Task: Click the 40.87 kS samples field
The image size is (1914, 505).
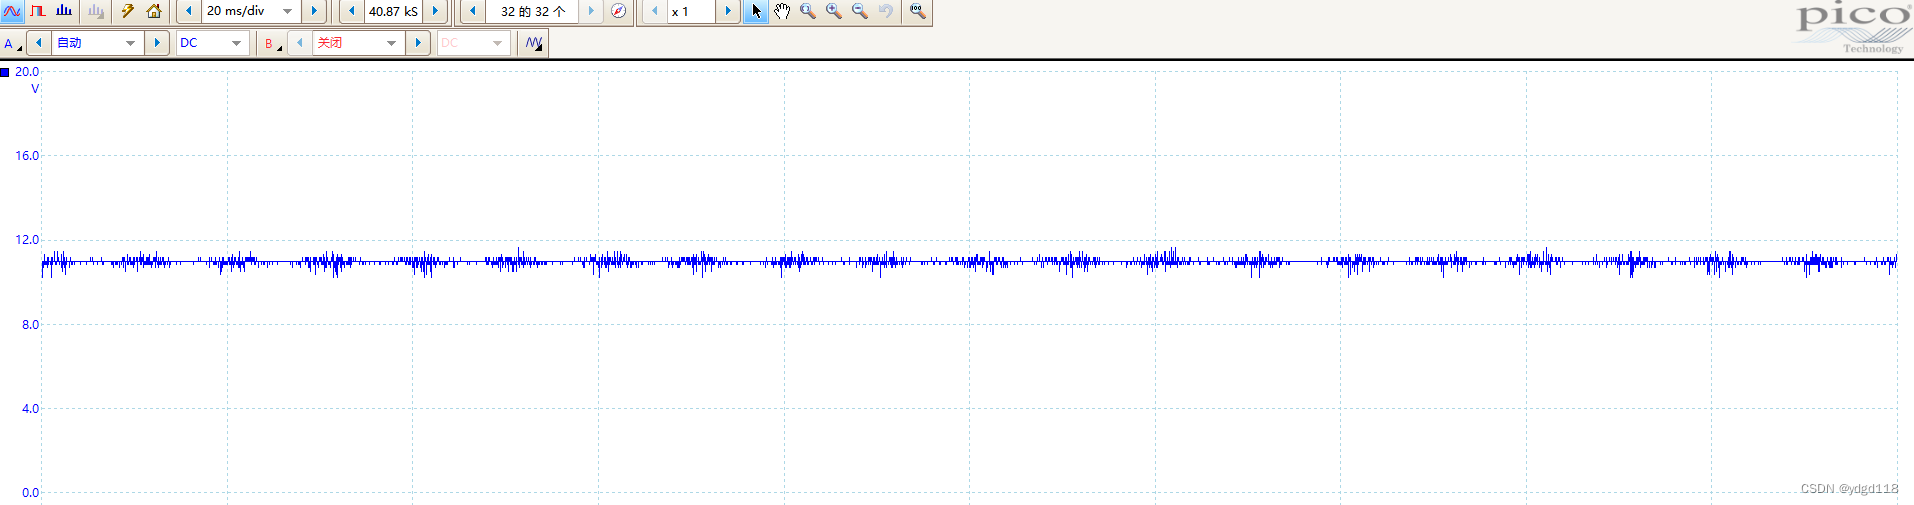Action: [393, 11]
